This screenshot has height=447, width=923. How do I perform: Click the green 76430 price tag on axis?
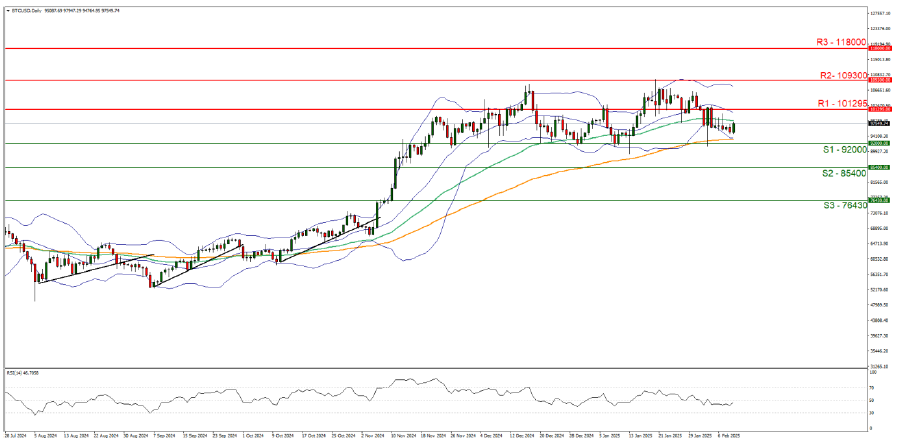(879, 200)
